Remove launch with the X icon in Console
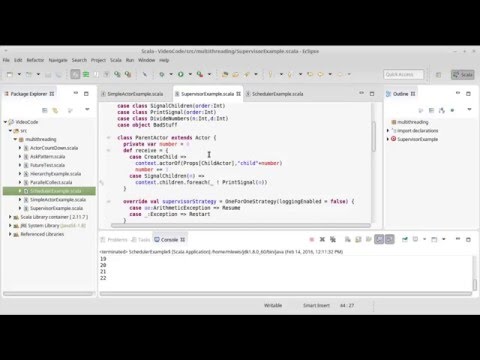This screenshot has height=360, width=480. [322, 239]
